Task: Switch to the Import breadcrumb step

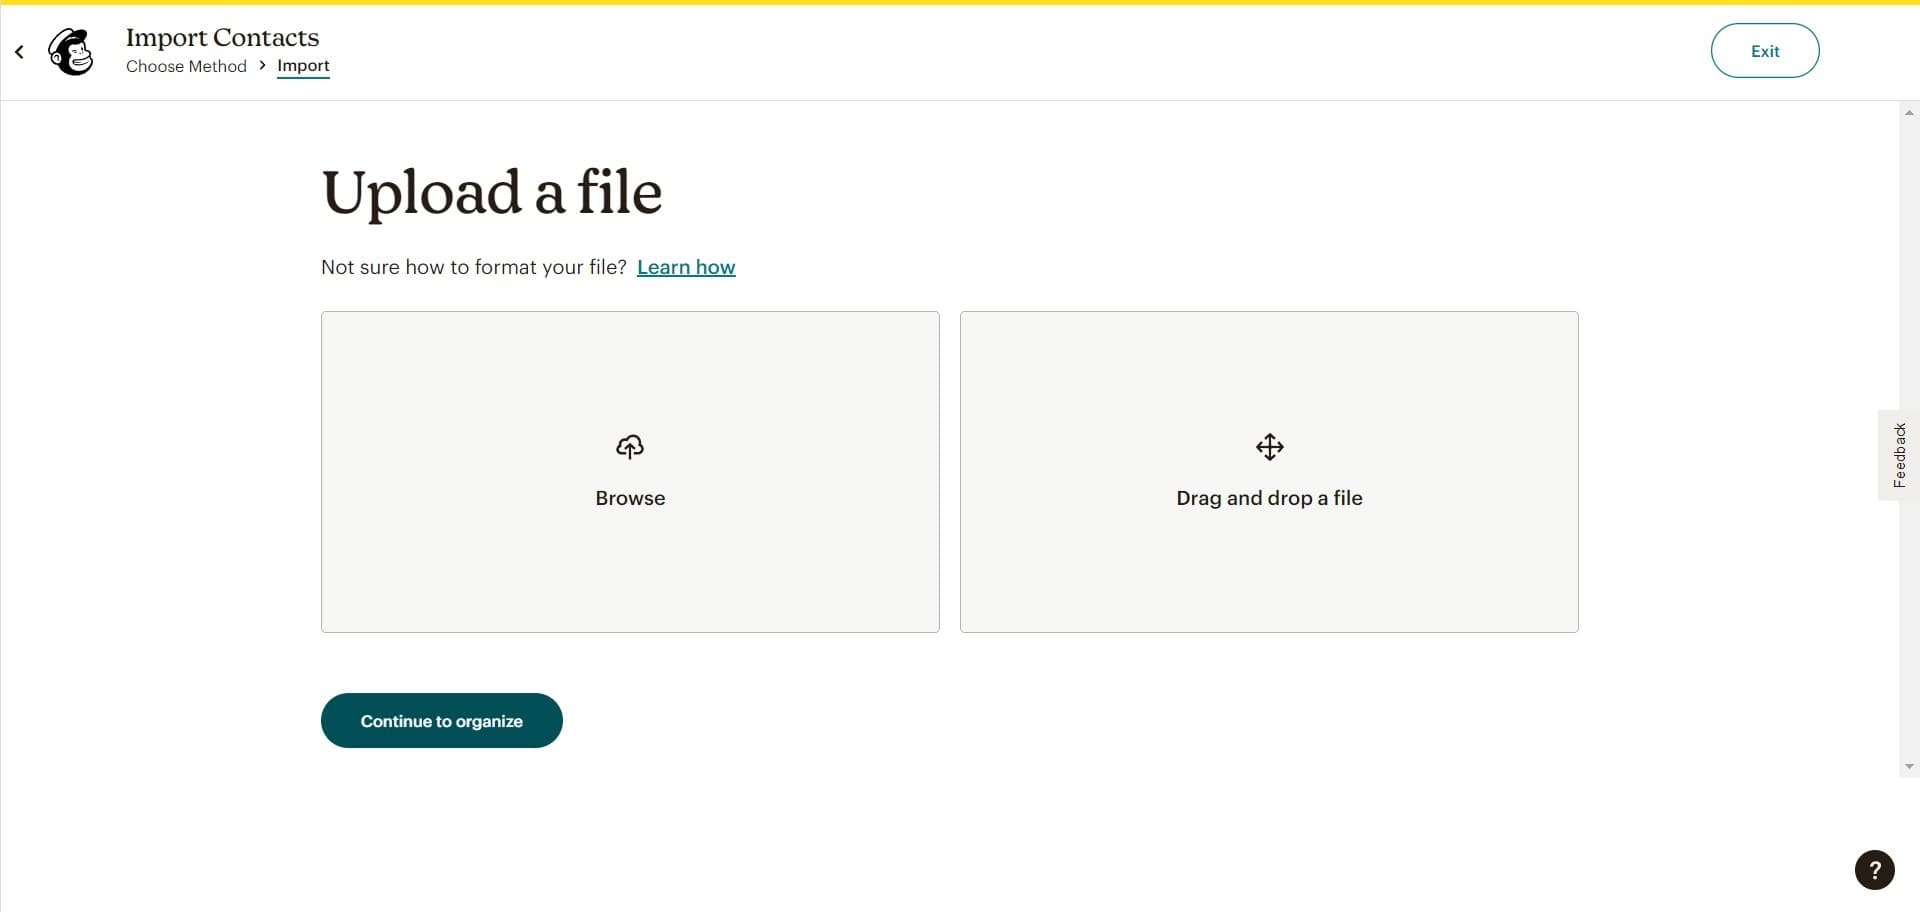Action: tap(302, 65)
